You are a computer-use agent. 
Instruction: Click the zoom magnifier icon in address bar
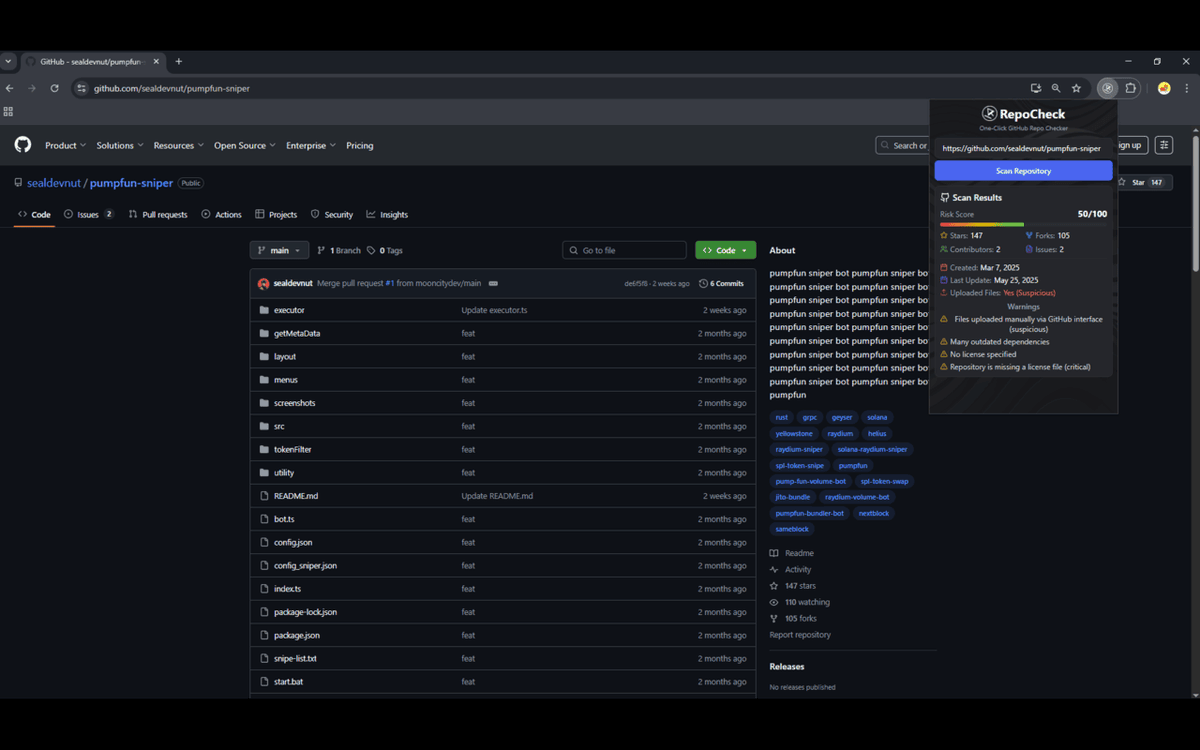[x=1056, y=88]
